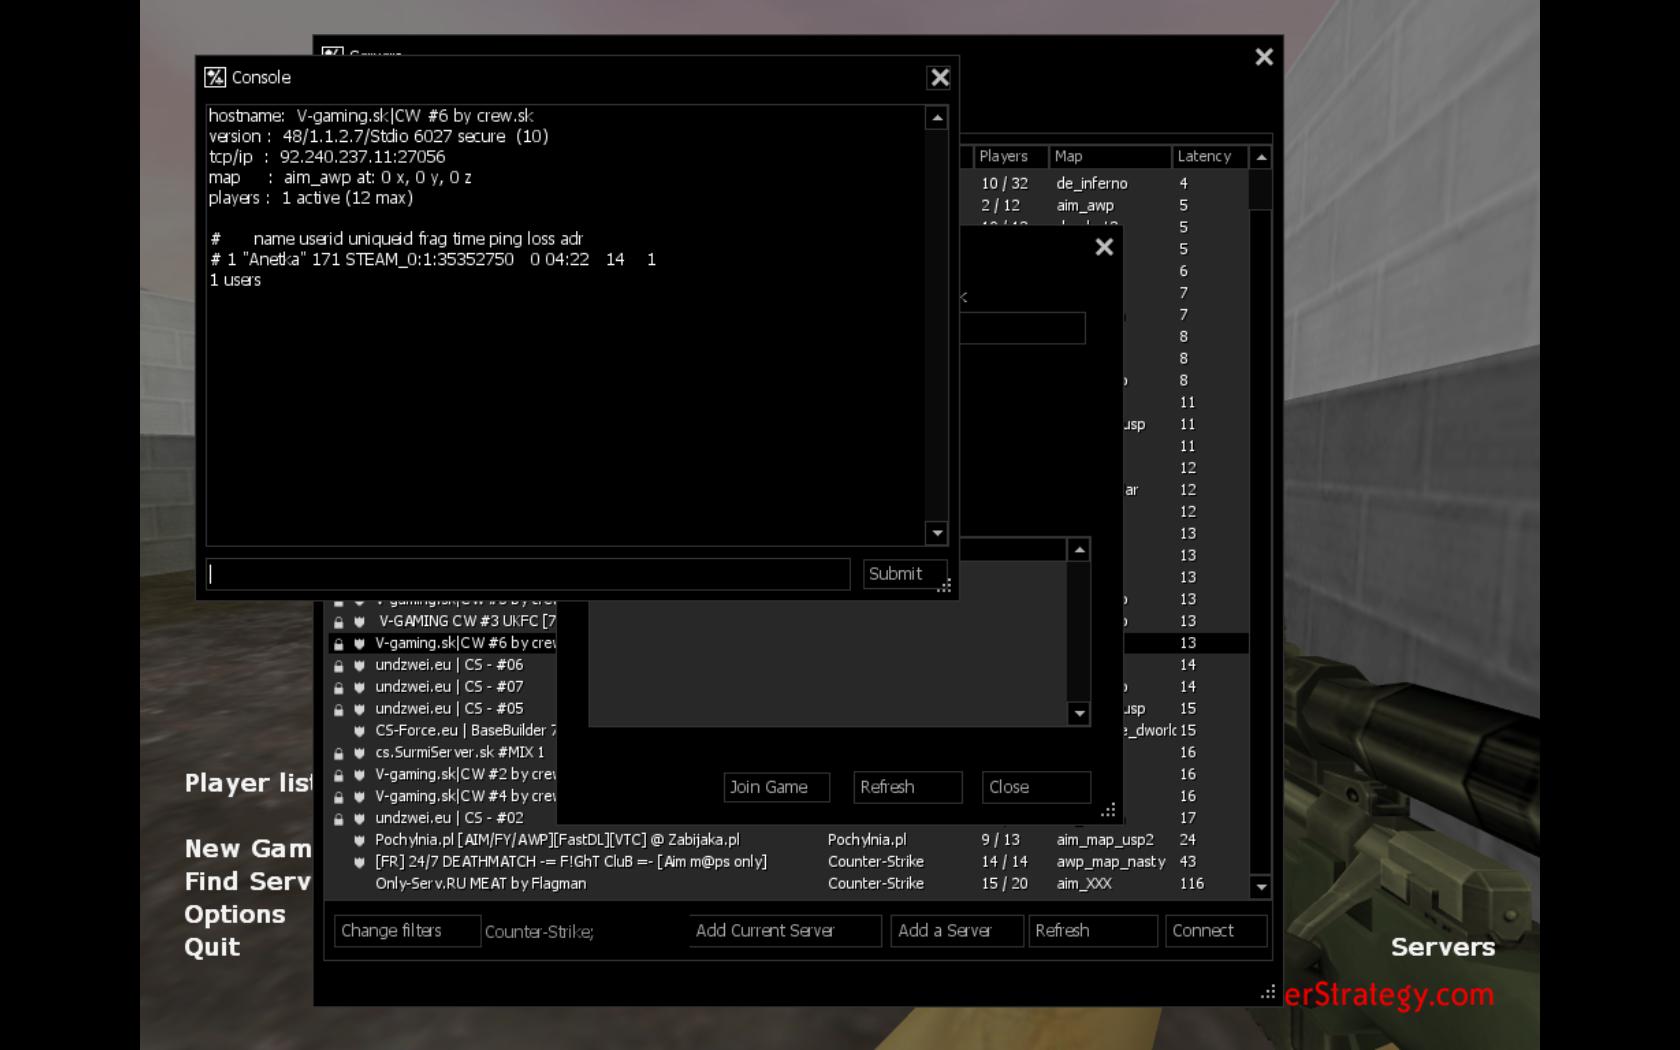1680x1050 pixels.
Task: Click the shield icon on CS-Force.eu BaseBuilder row
Action: [x=359, y=731]
